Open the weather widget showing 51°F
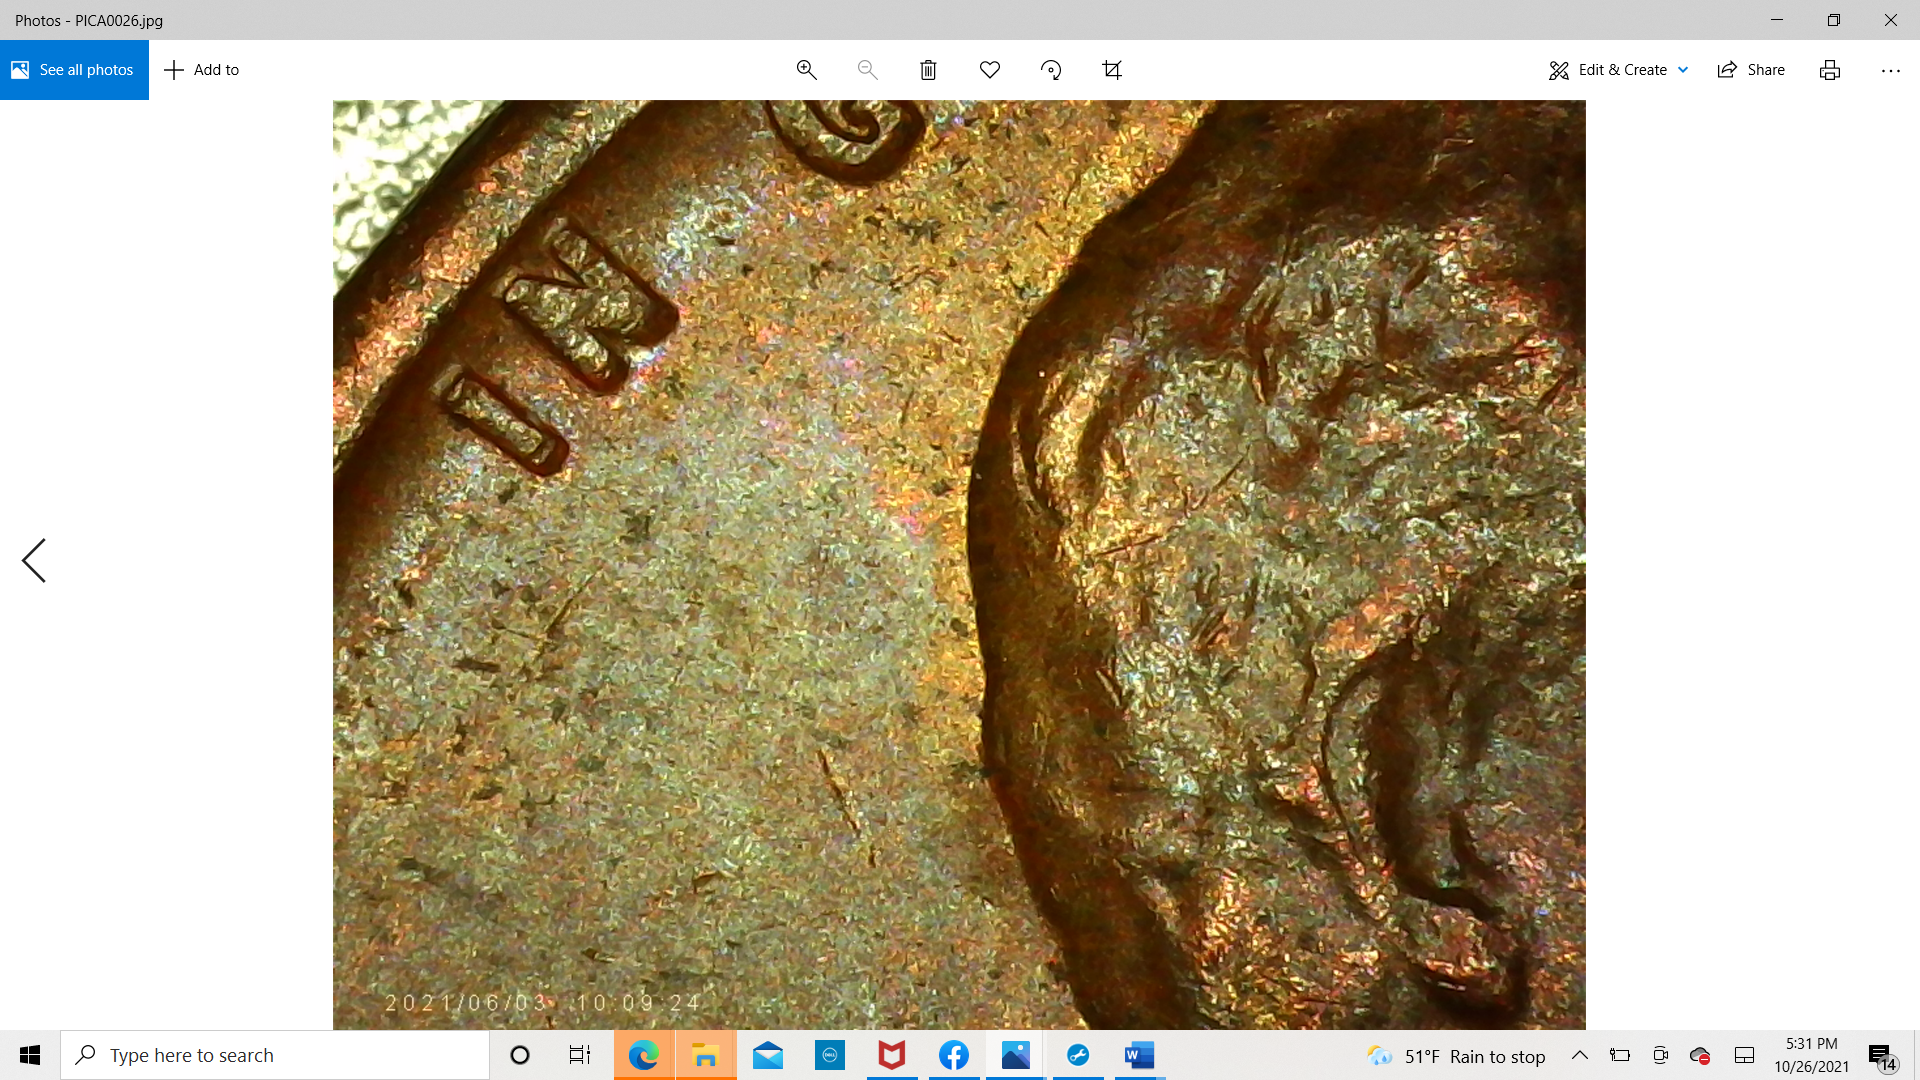This screenshot has height=1080, width=1920. (x=1456, y=1056)
